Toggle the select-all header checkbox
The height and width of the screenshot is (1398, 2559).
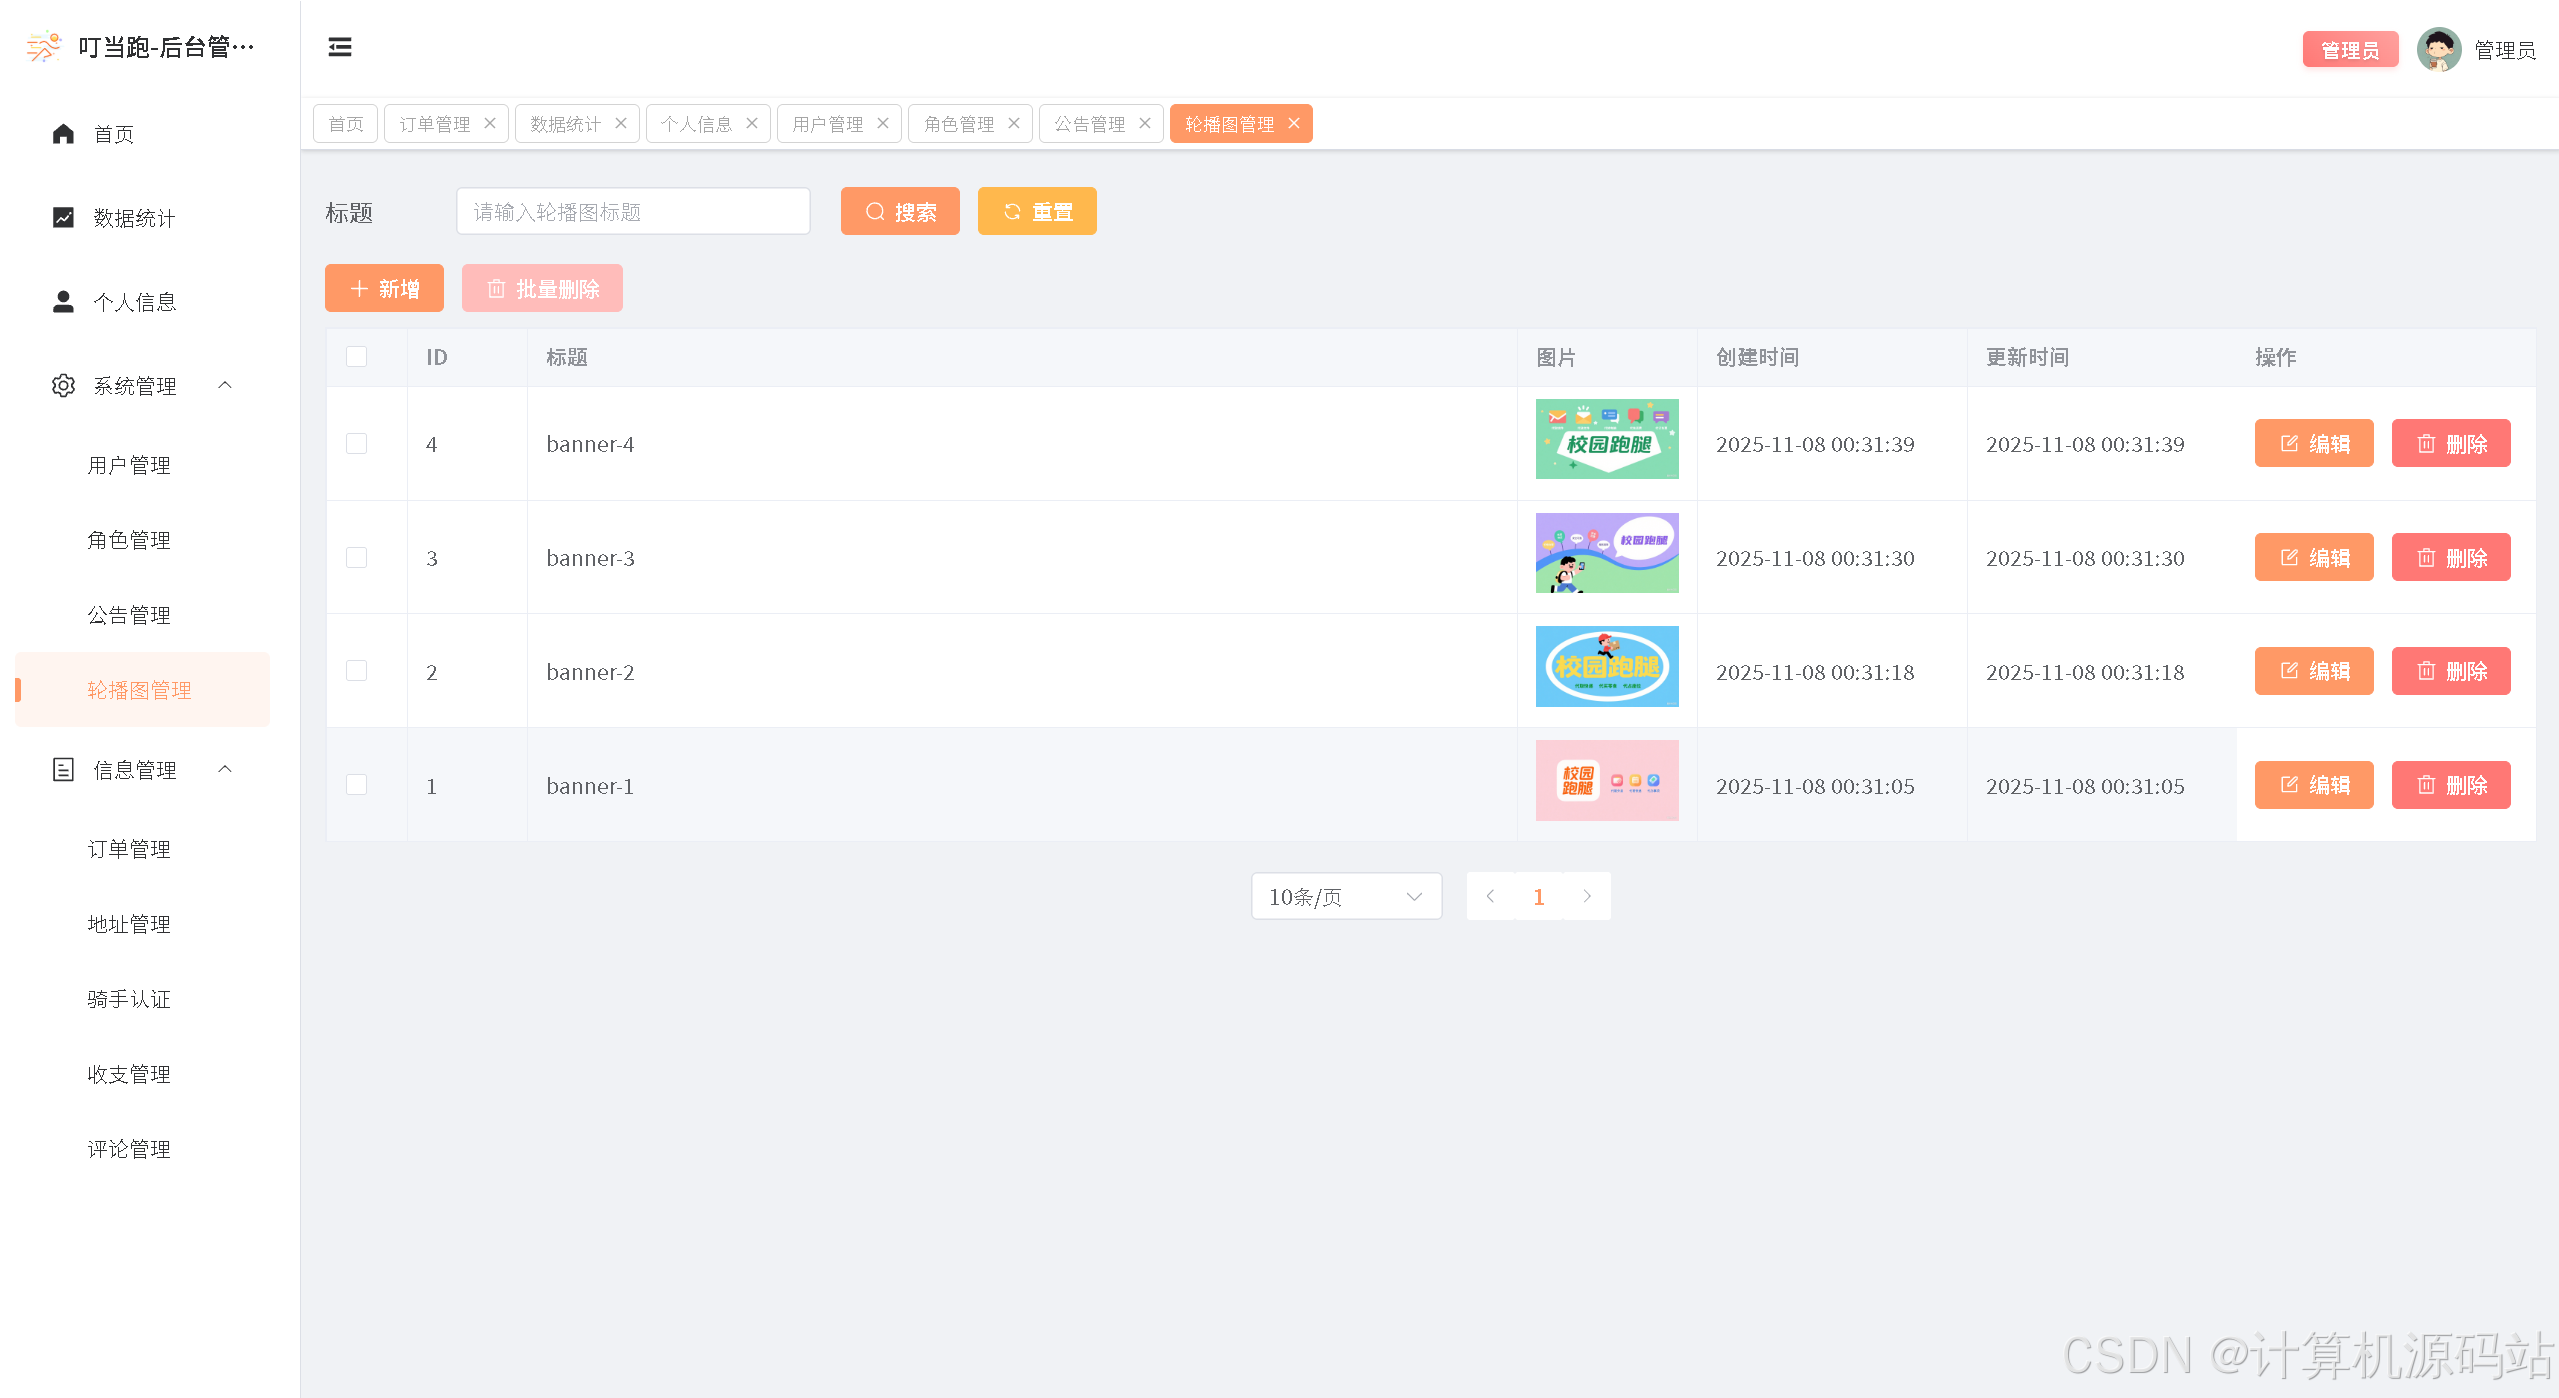click(356, 357)
